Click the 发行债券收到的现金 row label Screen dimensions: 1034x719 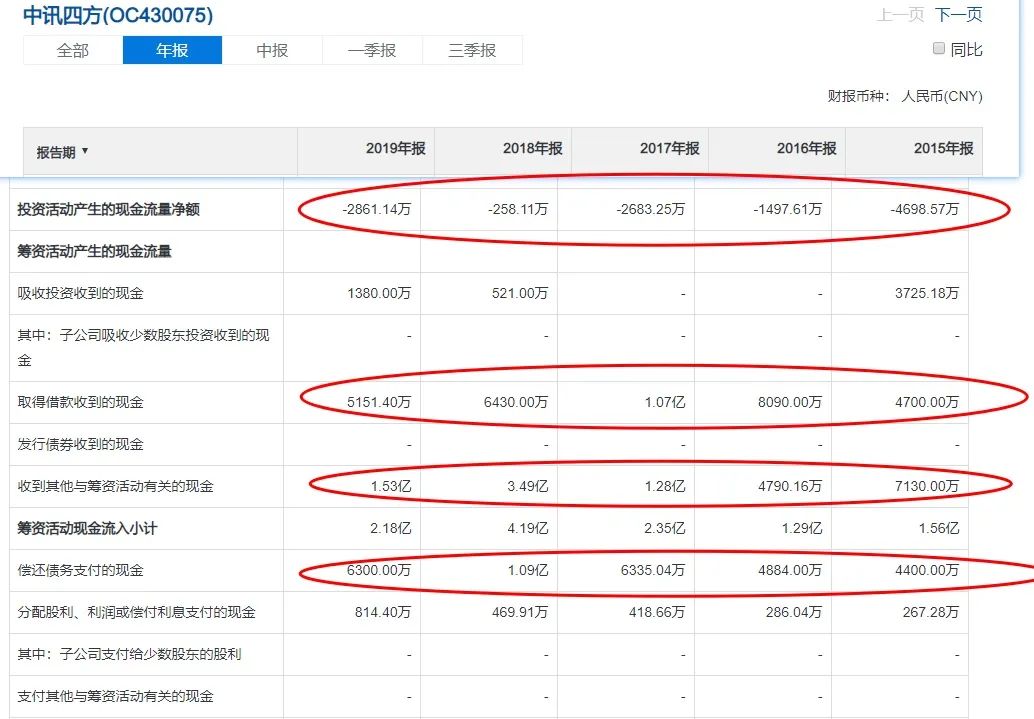pyautogui.click(x=80, y=445)
